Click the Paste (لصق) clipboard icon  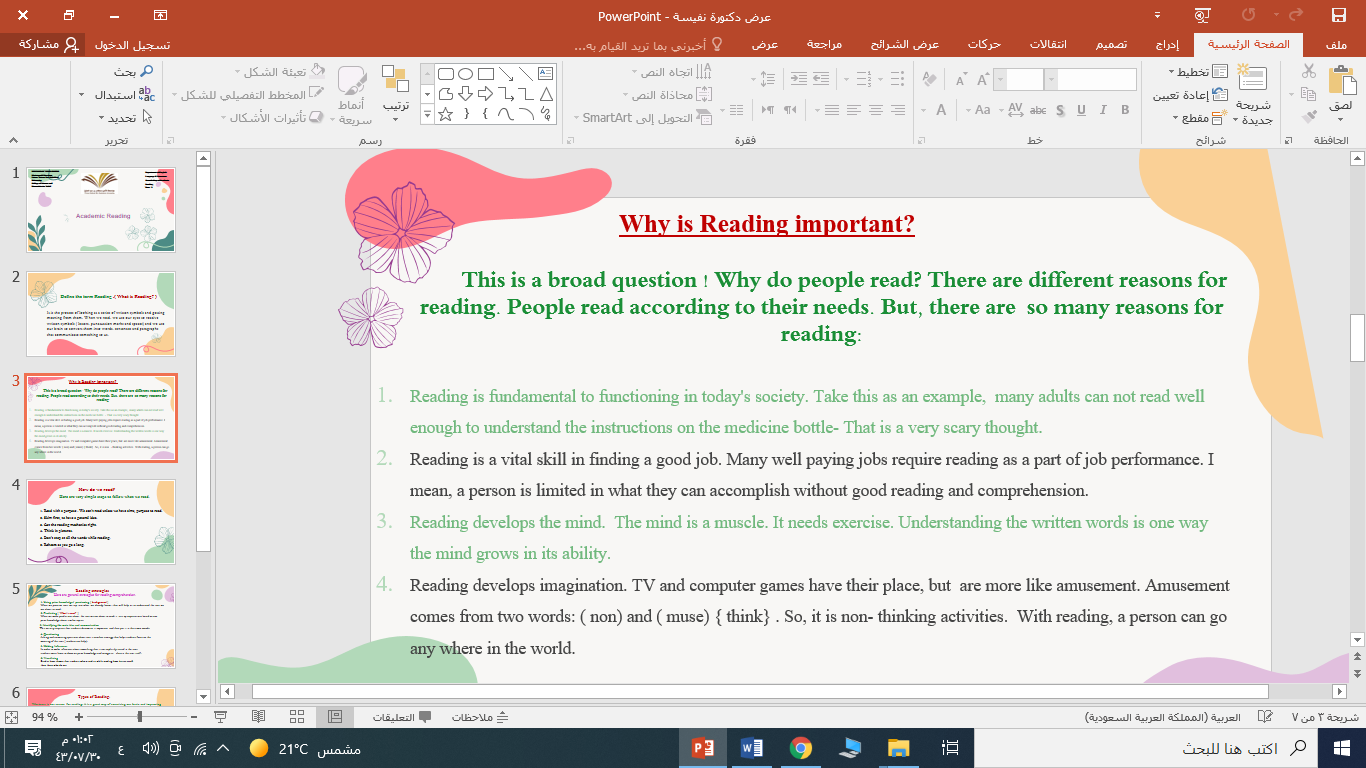click(1341, 82)
